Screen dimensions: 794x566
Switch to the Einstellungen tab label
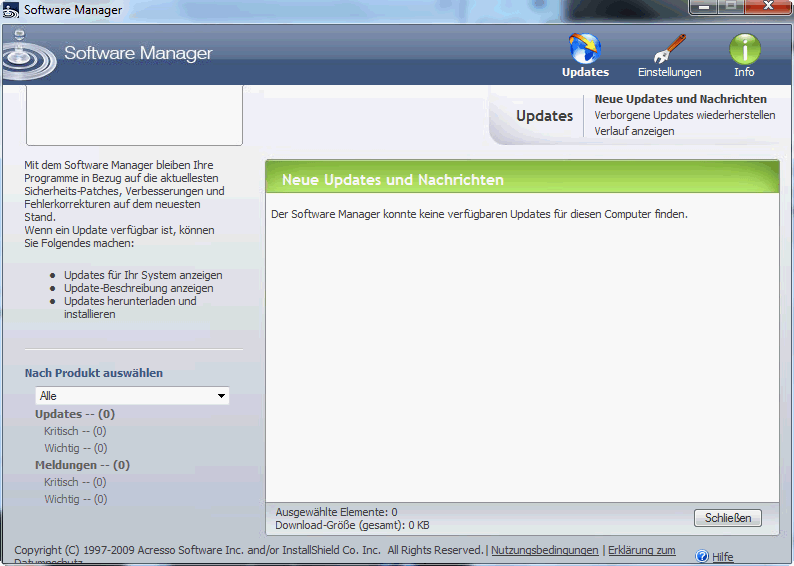pos(669,72)
